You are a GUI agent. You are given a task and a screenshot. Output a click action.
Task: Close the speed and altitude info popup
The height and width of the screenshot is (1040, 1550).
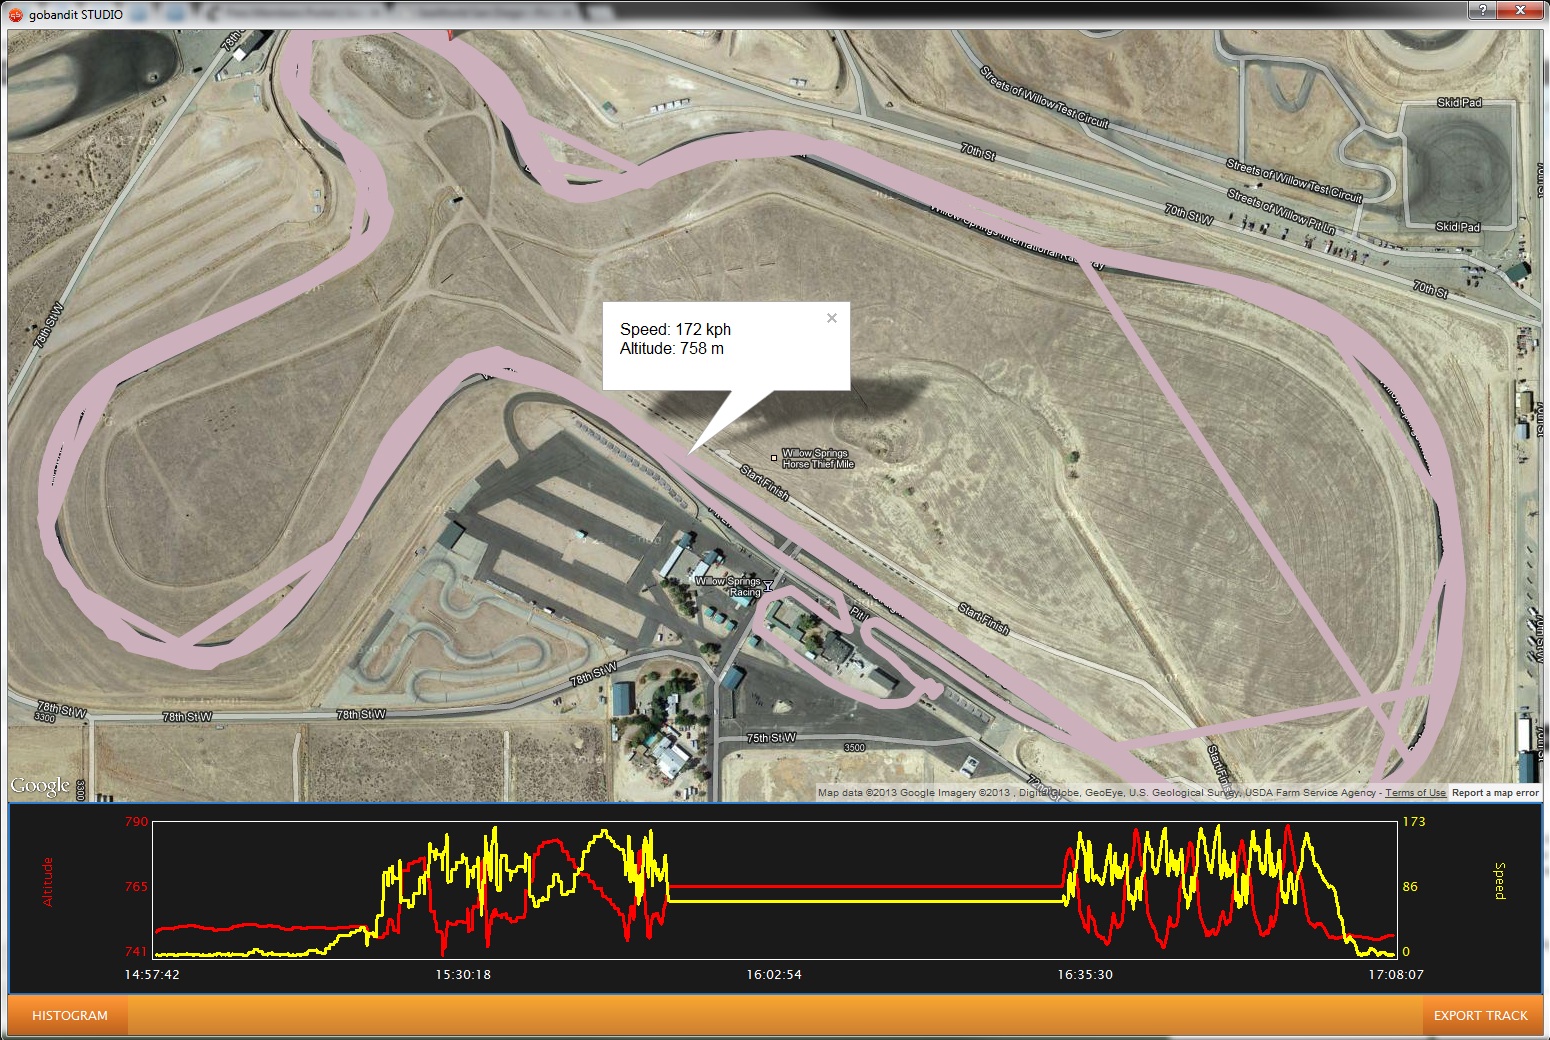(x=831, y=319)
